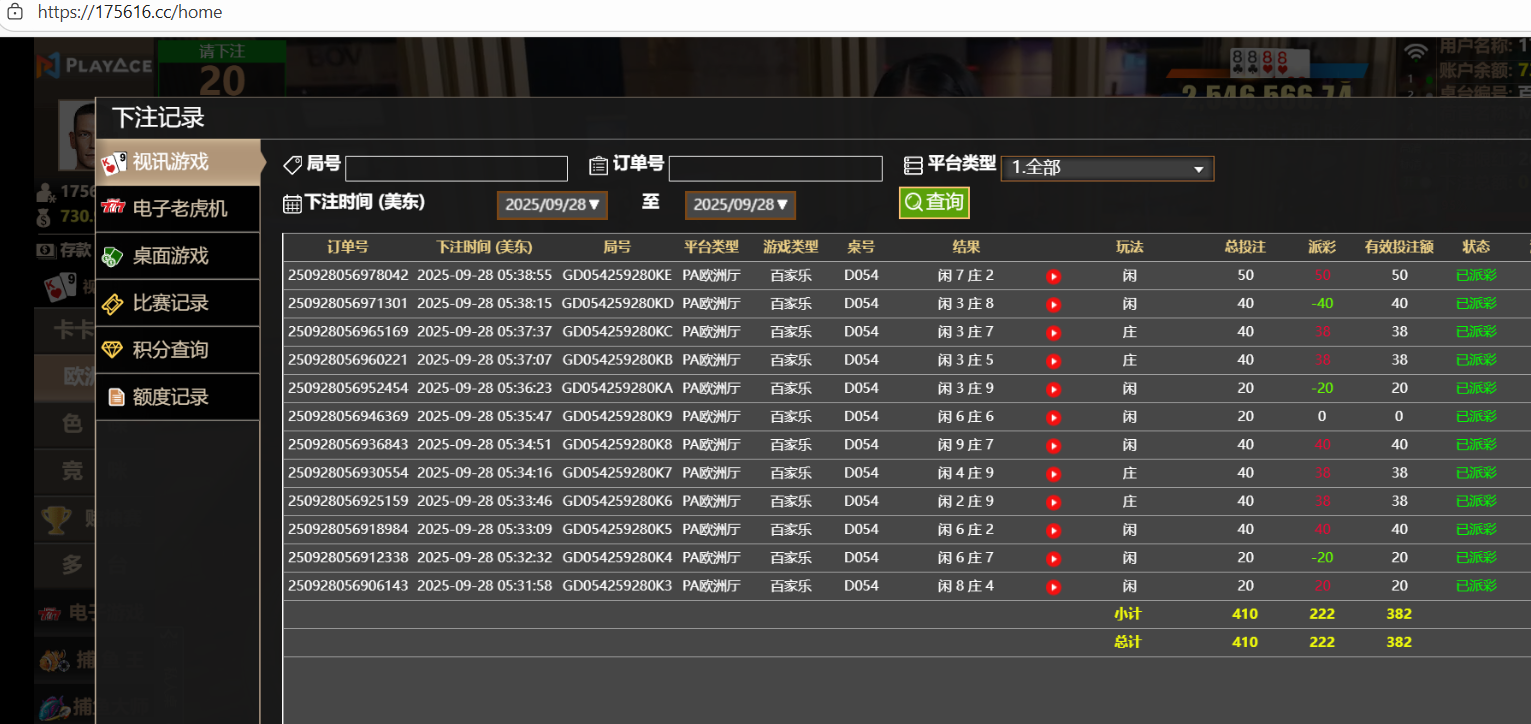Play video replay for order 250928056978042

click(x=1053, y=276)
